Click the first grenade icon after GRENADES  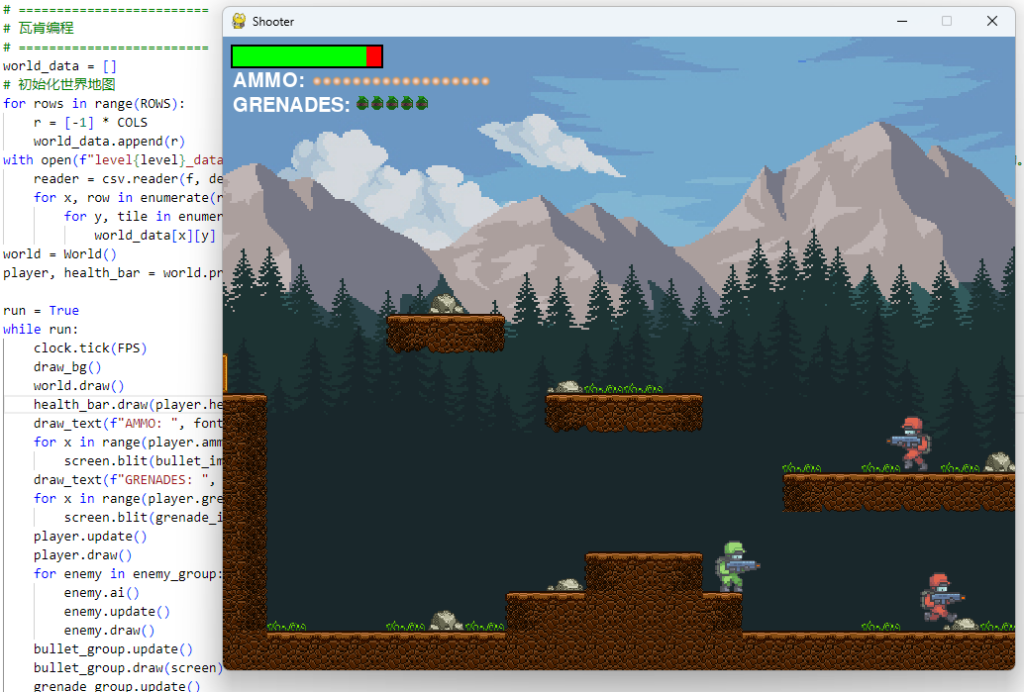363,103
